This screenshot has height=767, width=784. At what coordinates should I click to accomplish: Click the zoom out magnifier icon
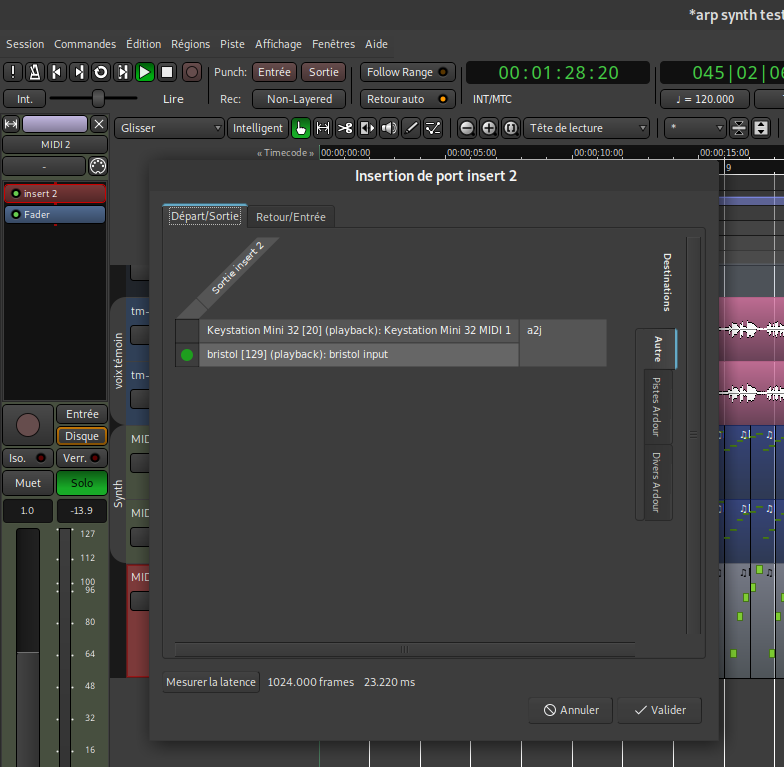tap(466, 128)
